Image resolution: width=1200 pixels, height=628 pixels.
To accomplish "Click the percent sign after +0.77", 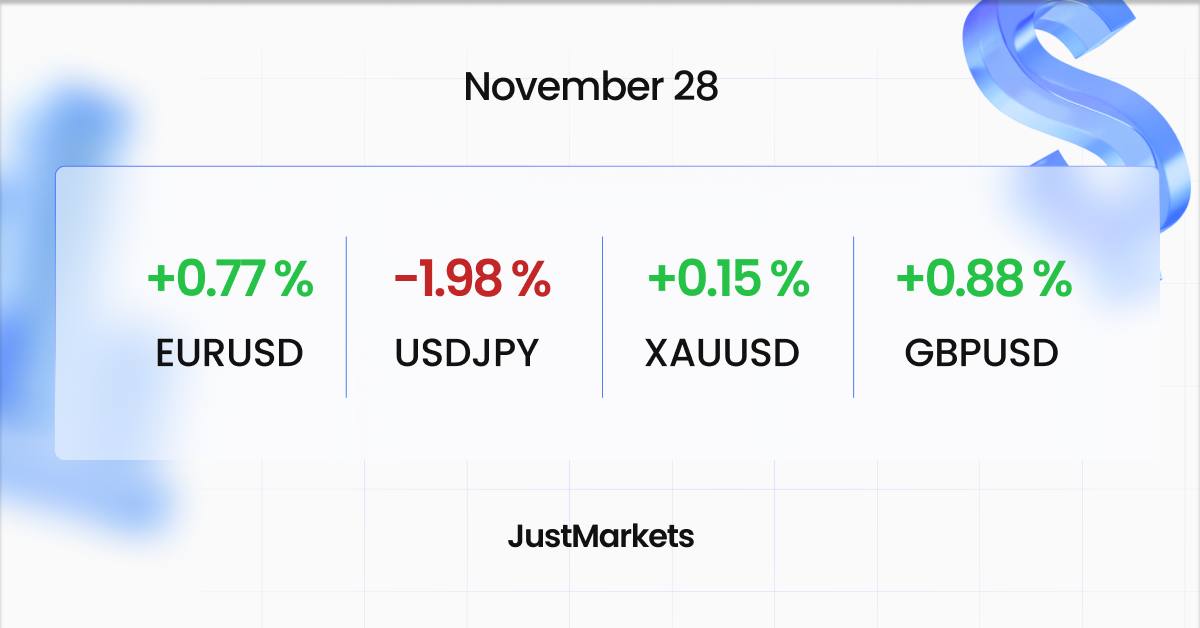I will coord(295,280).
